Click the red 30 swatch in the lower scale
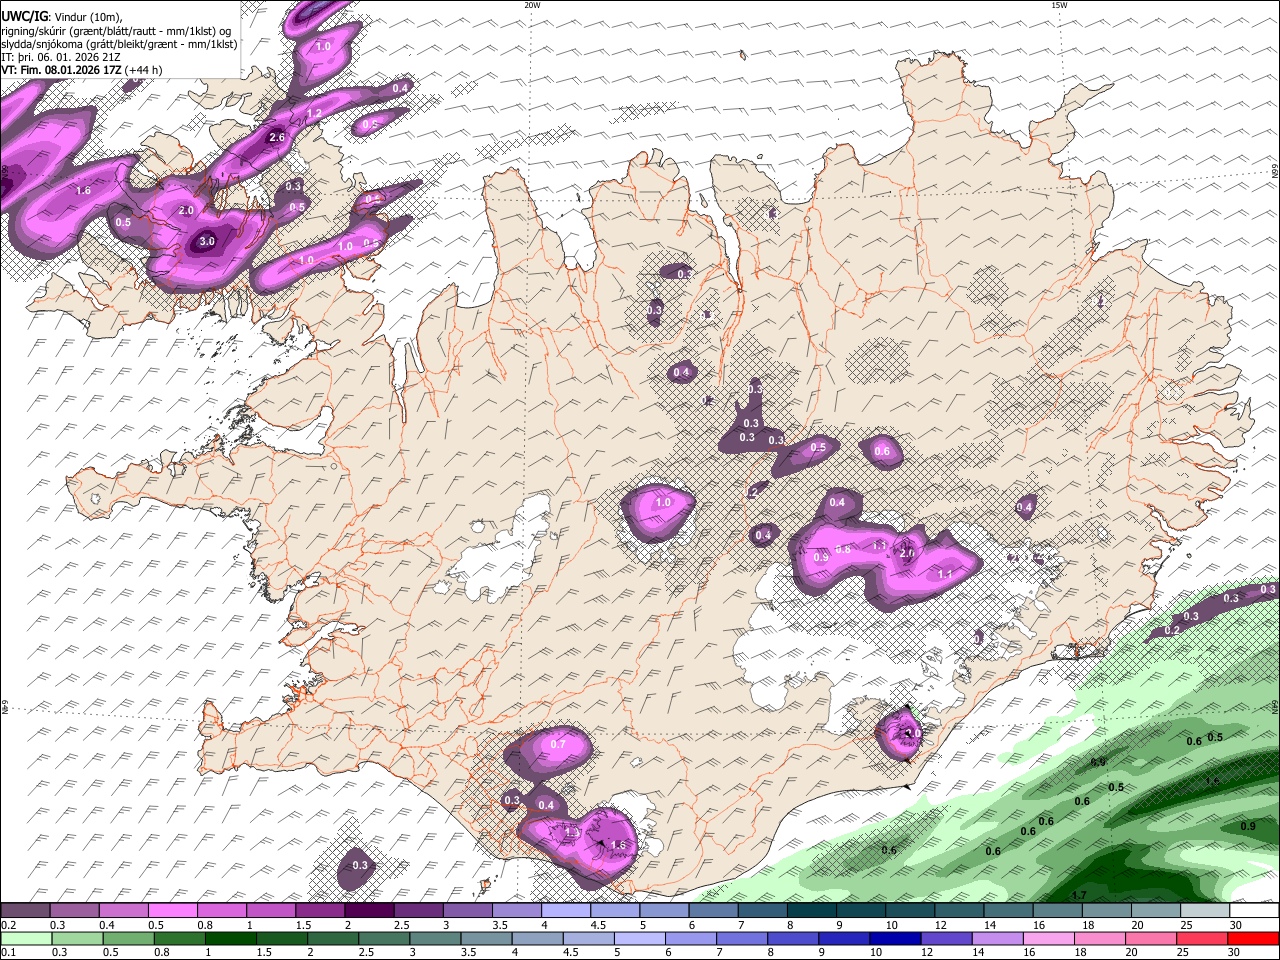 pos(1254,938)
